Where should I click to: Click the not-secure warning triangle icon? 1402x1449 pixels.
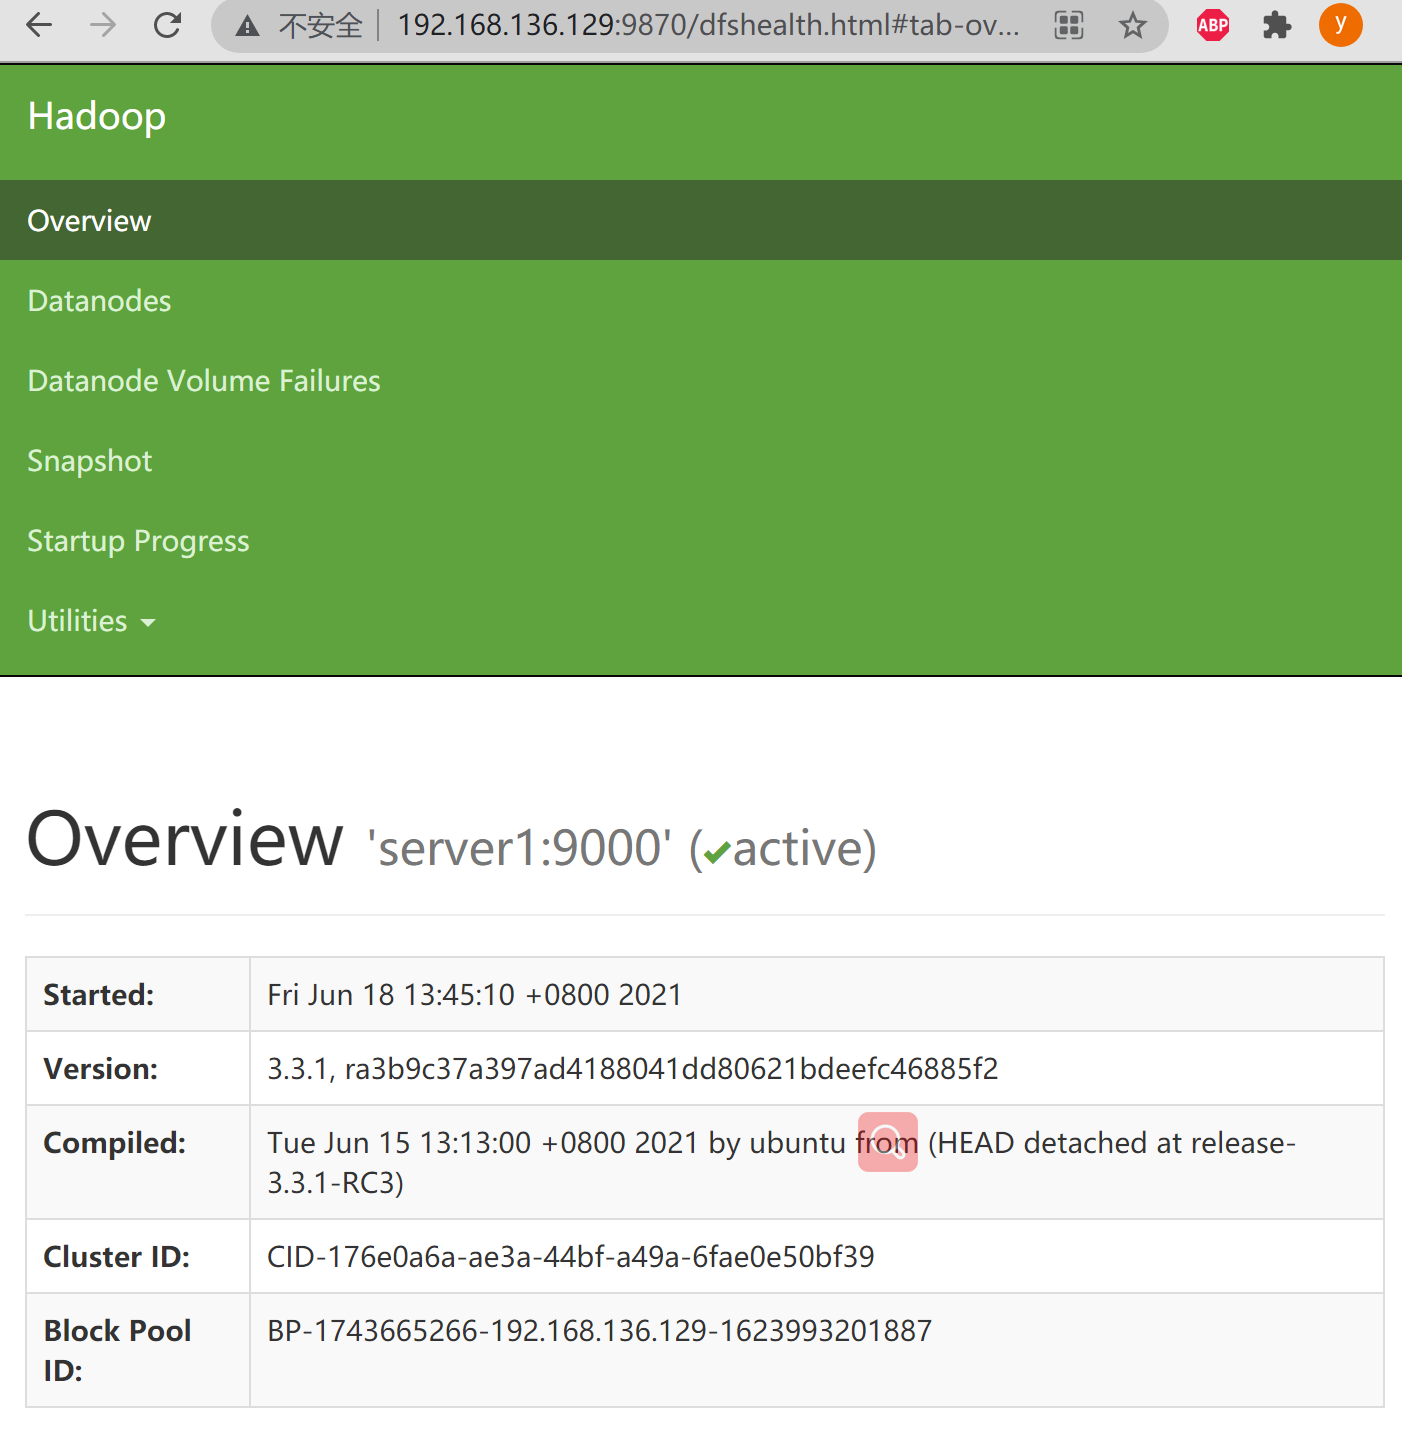247,26
